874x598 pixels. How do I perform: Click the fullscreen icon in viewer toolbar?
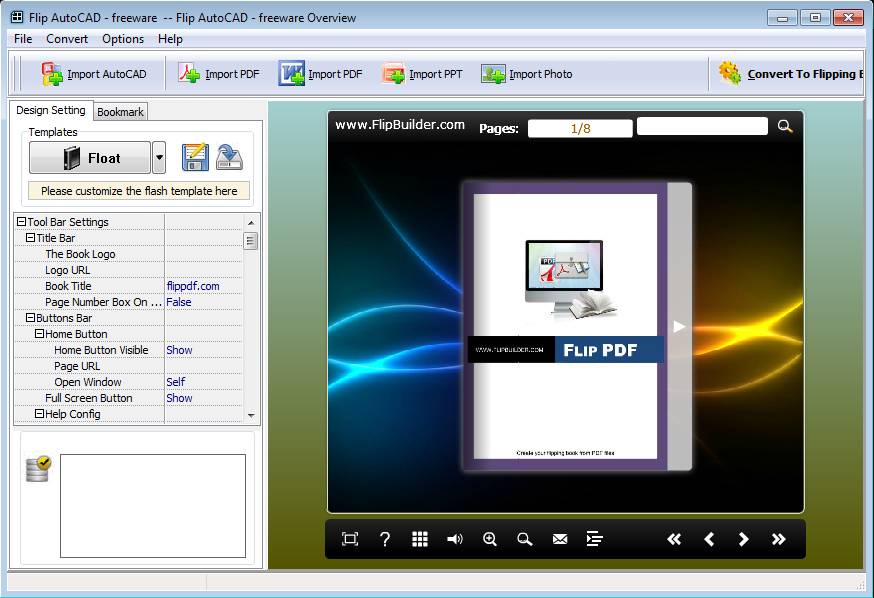coord(350,539)
